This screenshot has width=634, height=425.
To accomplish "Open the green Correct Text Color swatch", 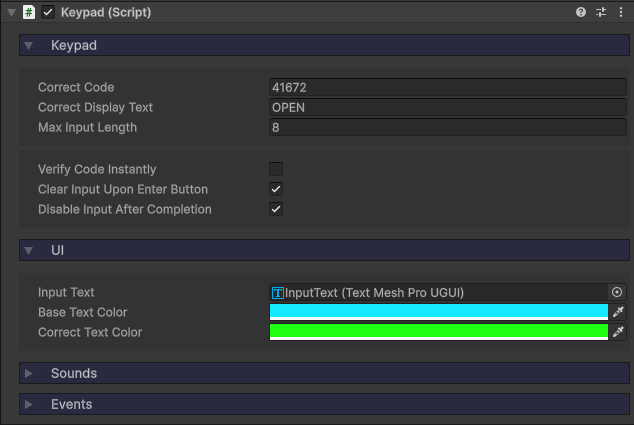I will pos(438,332).
